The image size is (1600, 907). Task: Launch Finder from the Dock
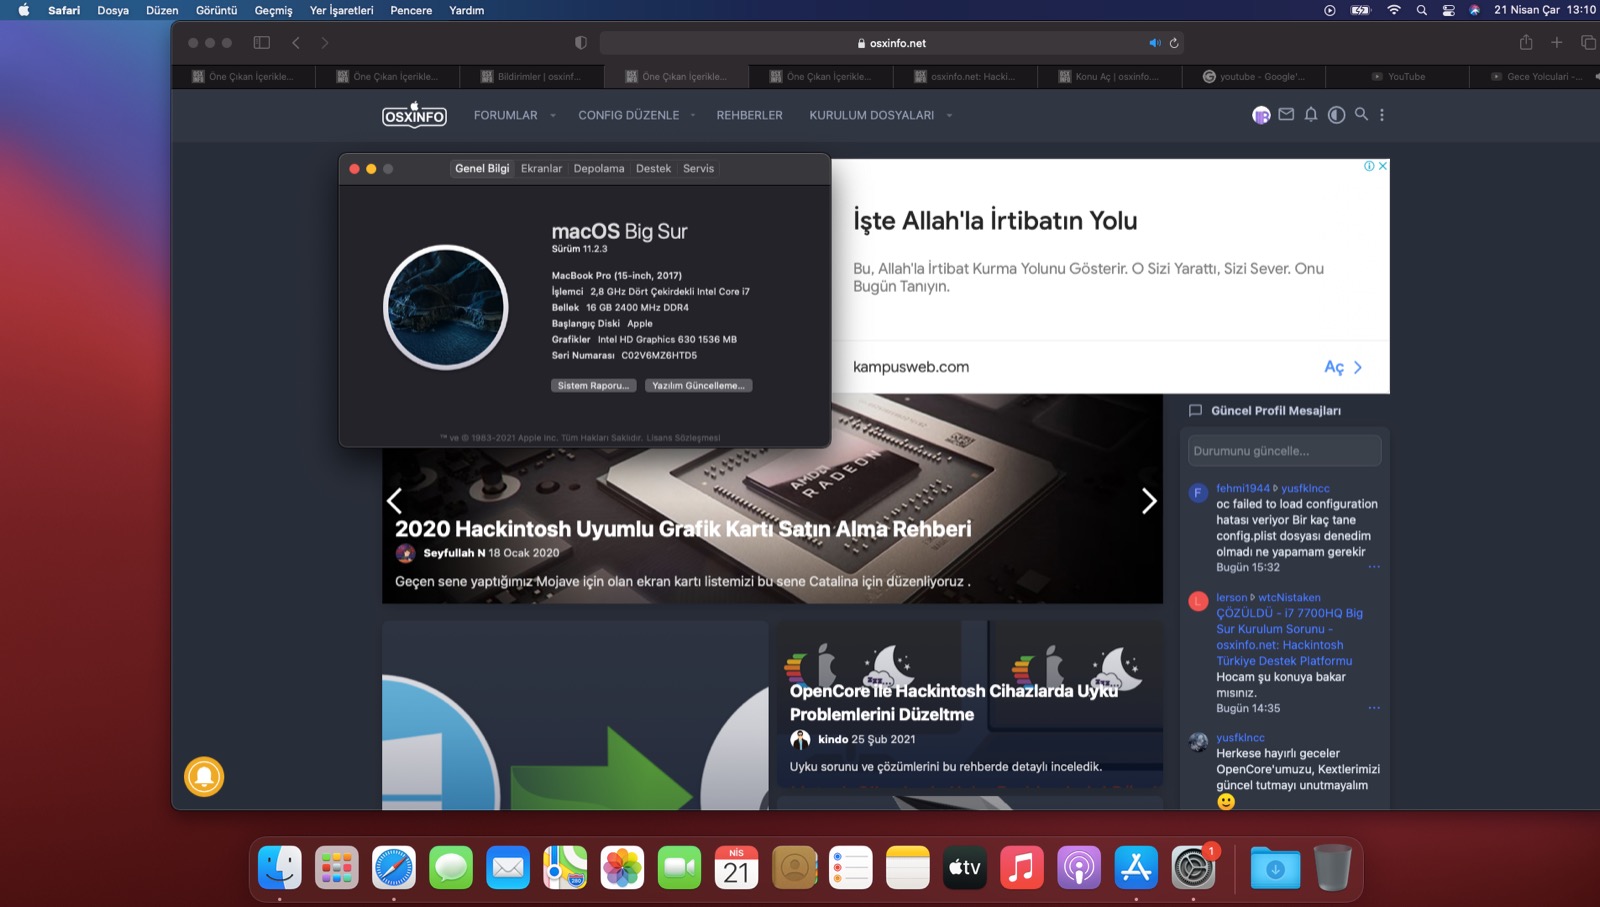coord(280,867)
